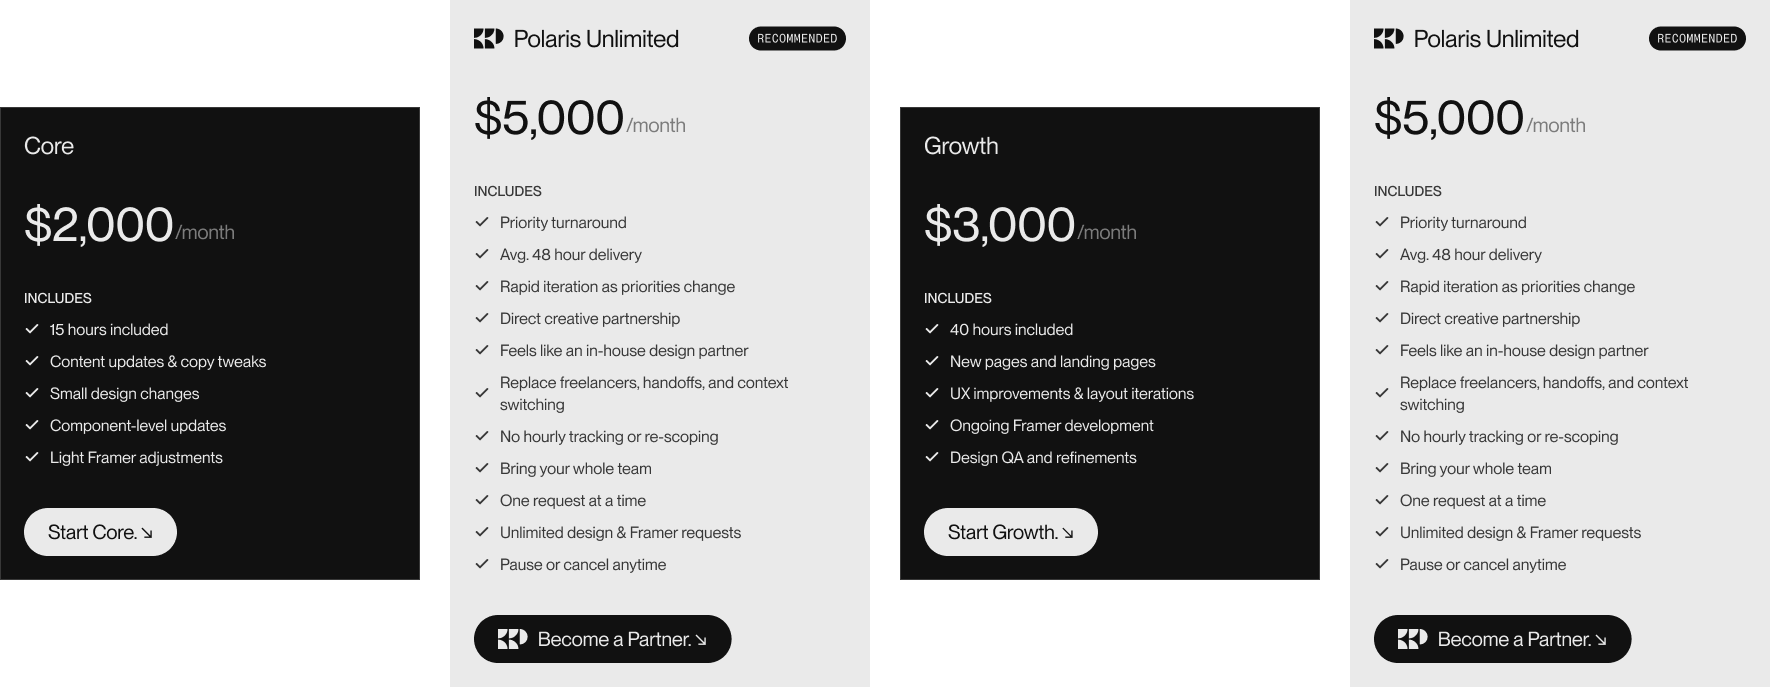Click the Polaris logo in the rightmost card header
This screenshot has width=1770, height=687.
click(1388, 39)
